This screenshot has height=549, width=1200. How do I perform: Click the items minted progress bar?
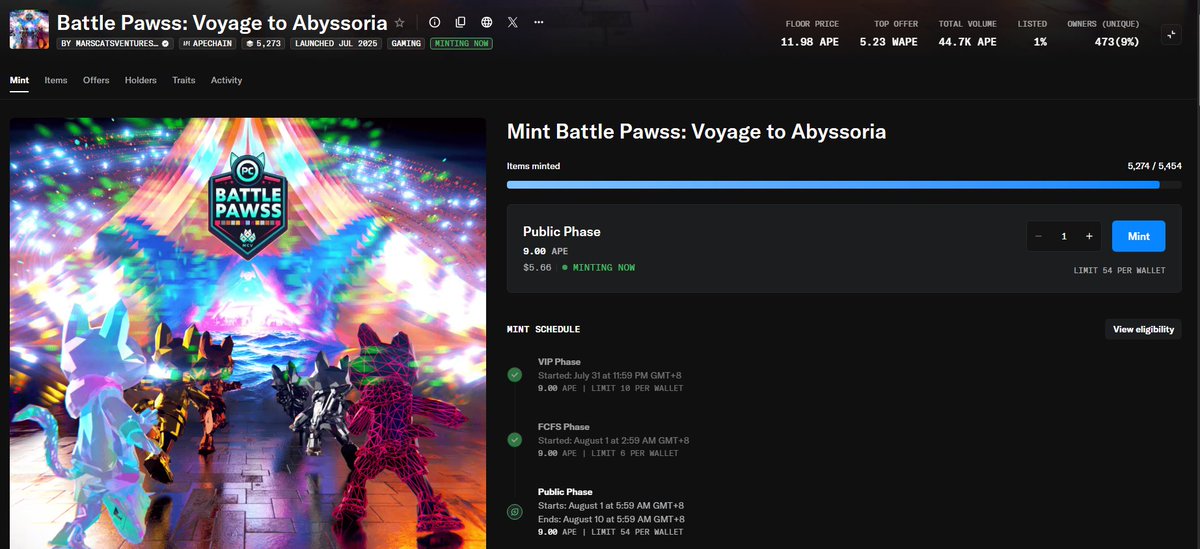[844, 184]
